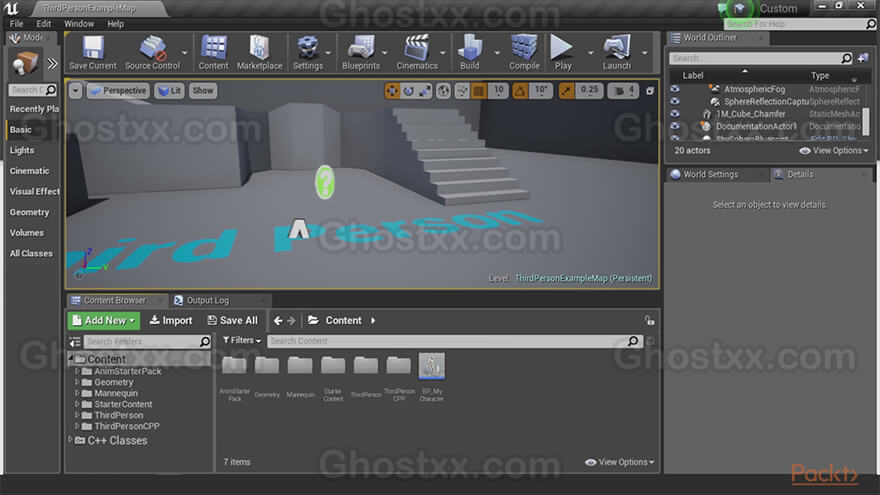This screenshot has width=880, height=495.
Task: Click Save All in Content Browser
Action: tap(232, 320)
